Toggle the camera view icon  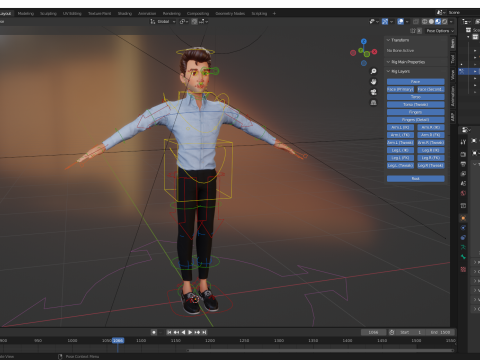pos(374,92)
